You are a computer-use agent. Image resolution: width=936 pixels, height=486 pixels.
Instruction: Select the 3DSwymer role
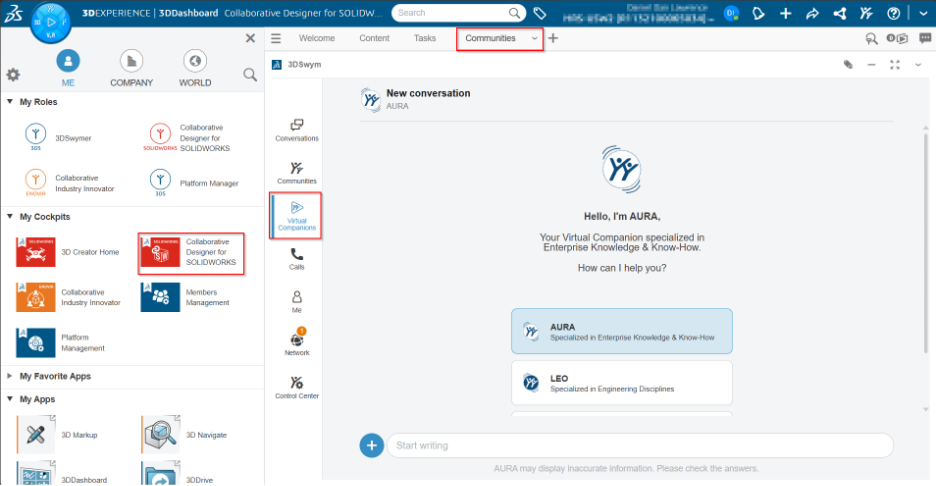point(58,137)
